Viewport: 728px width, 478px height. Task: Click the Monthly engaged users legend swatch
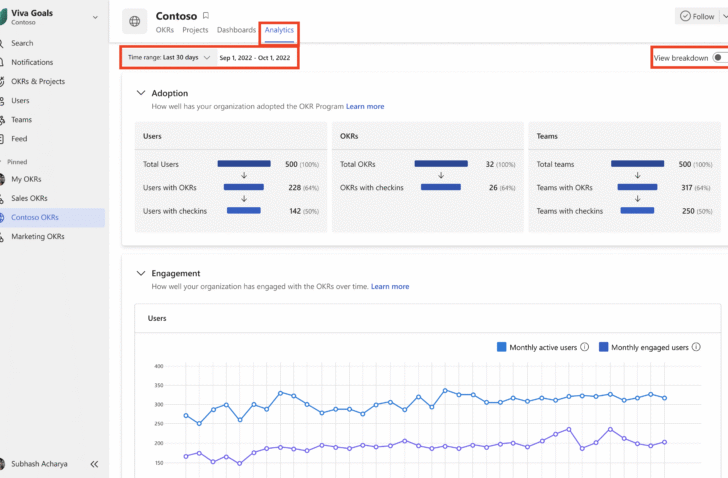[x=604, y=347]
